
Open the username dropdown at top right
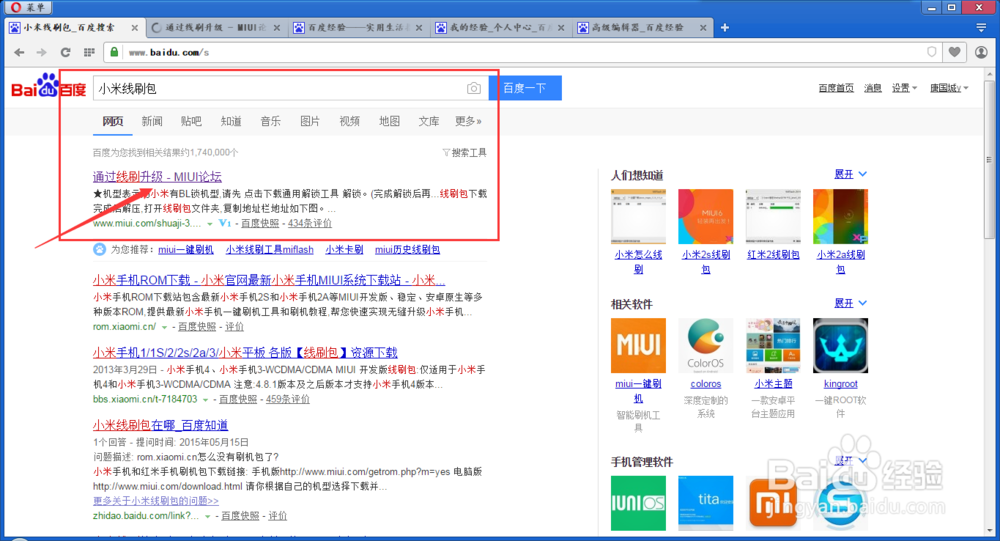[x=949, y=88]
